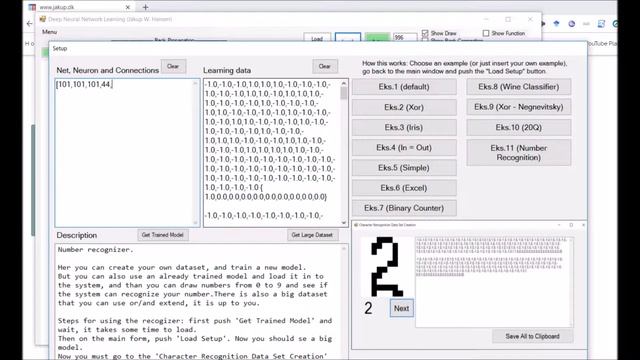Click Next in the data set creation window

coord(401,309)
